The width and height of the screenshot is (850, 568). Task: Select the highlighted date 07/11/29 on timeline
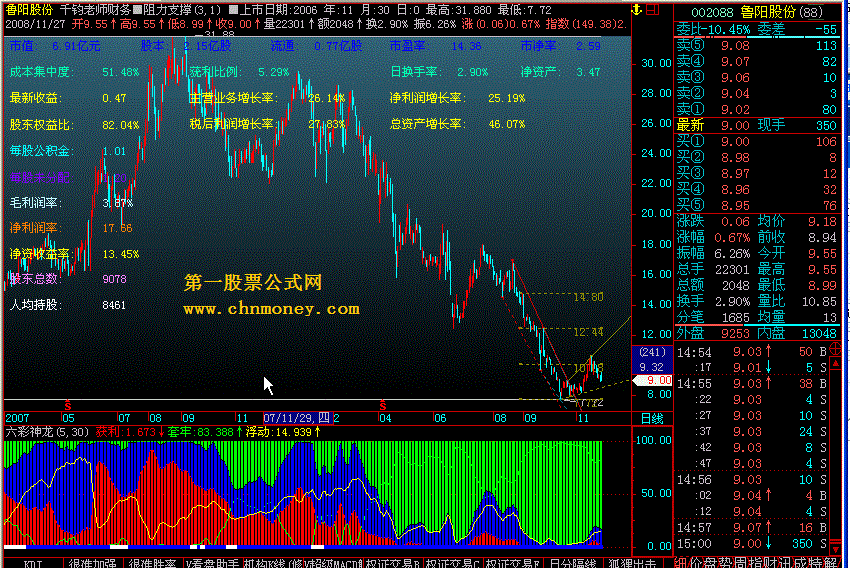coord(297,418)
